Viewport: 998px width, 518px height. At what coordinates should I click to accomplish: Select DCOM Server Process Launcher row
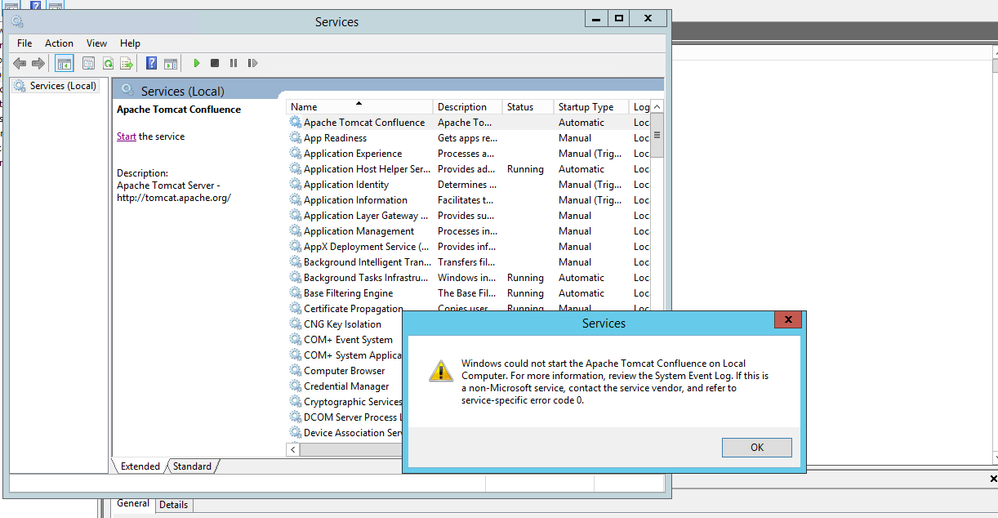click(345, 417)
